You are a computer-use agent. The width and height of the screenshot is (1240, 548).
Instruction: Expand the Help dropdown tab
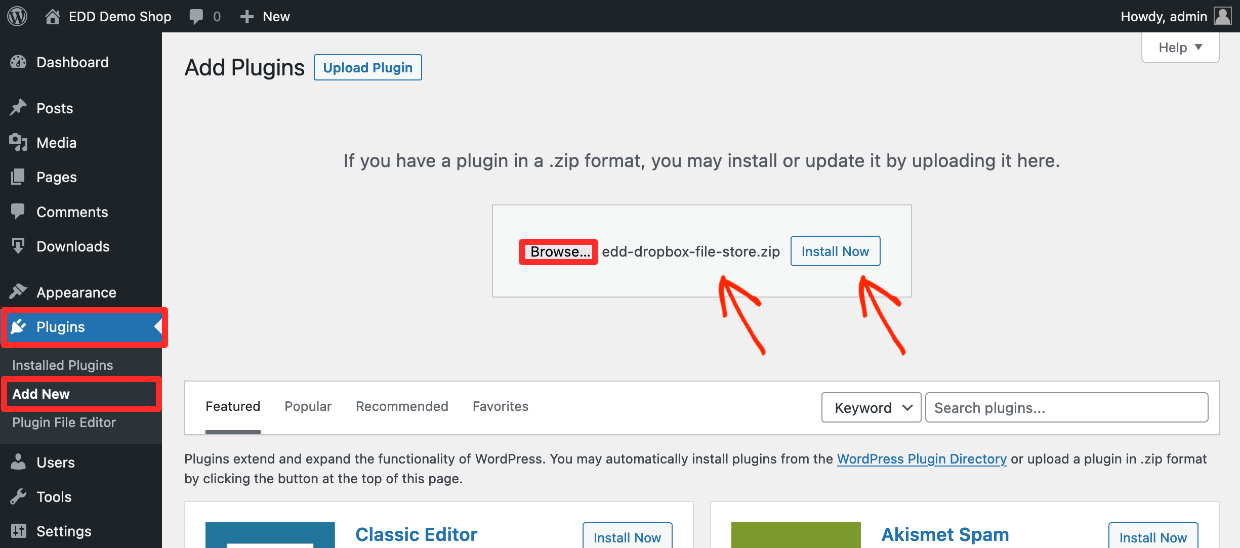click(1181, 47)
